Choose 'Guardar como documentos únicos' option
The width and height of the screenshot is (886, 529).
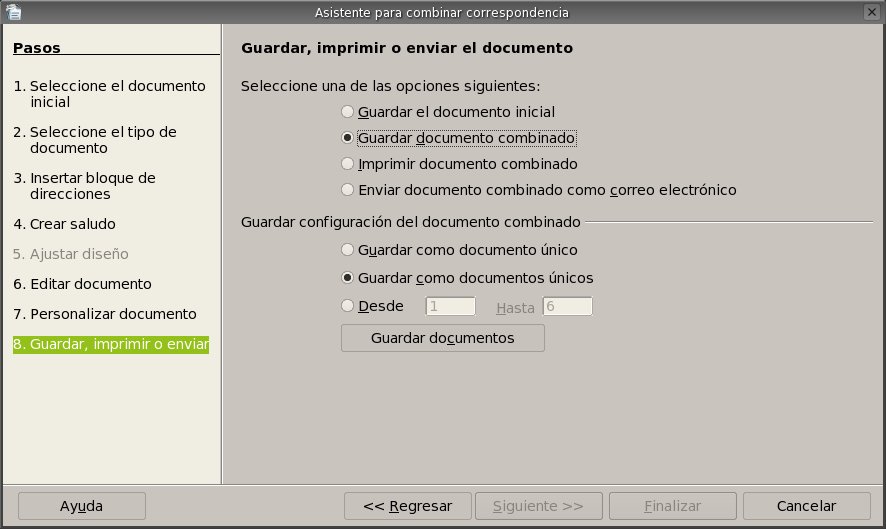347,278
